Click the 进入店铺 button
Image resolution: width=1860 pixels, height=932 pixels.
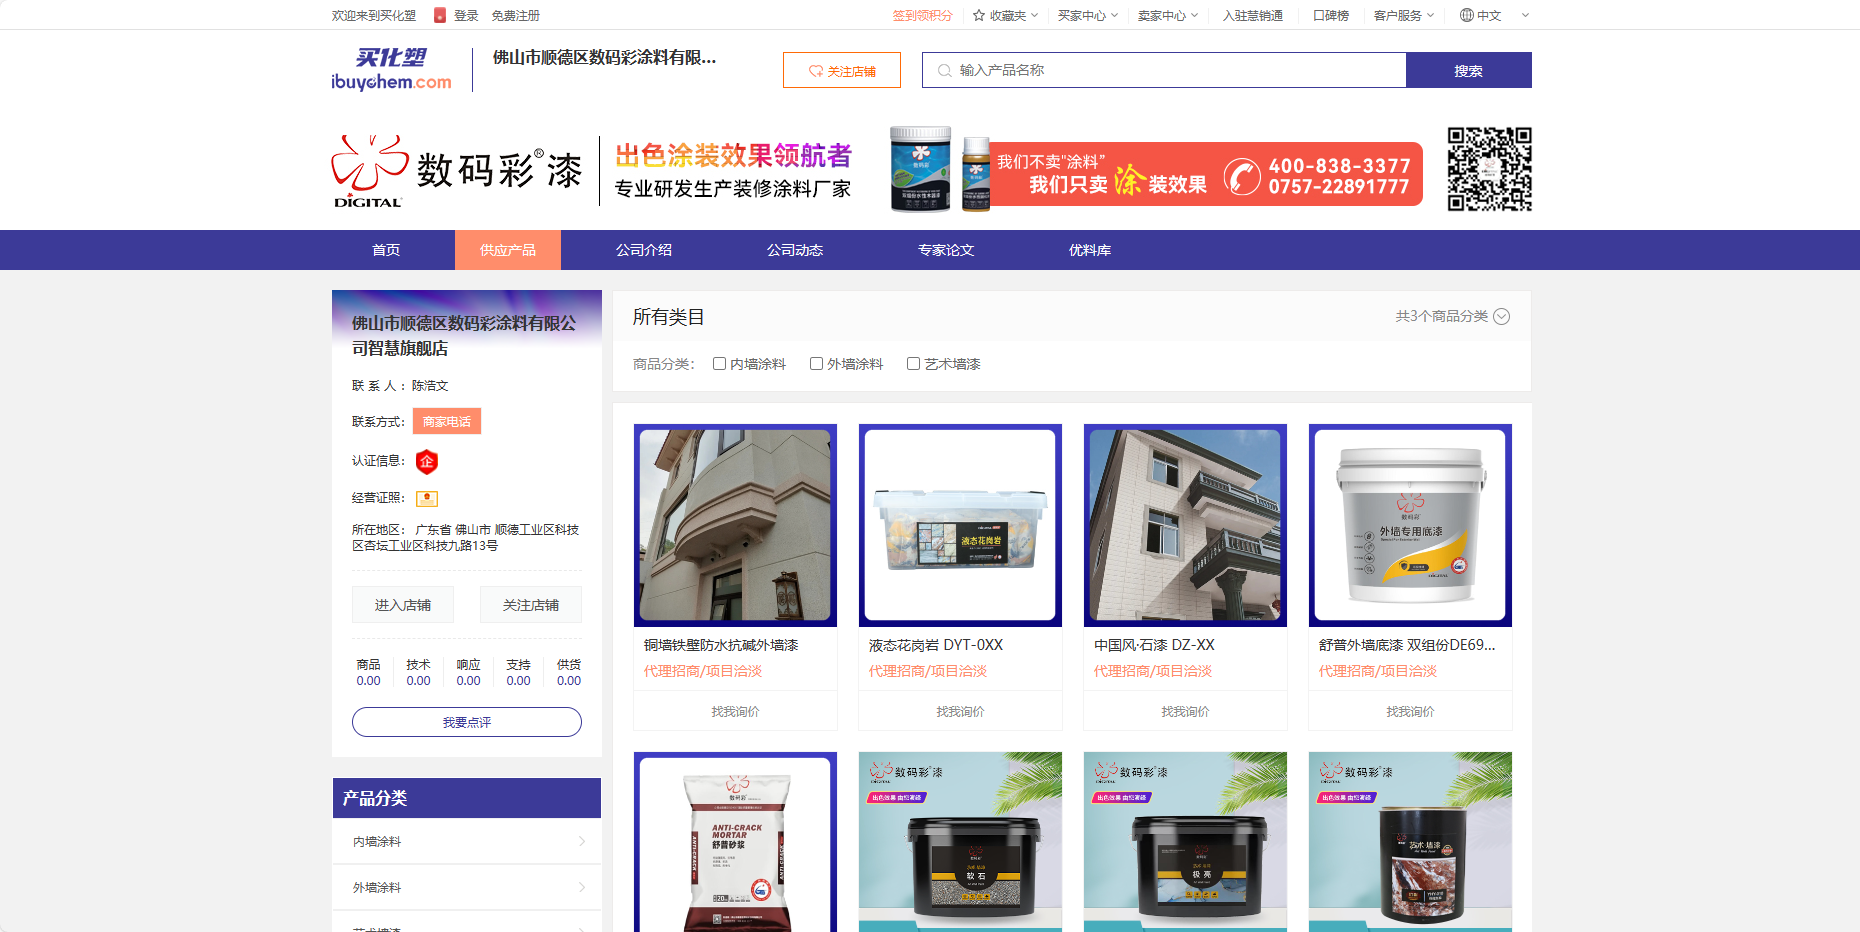[403, 605]
